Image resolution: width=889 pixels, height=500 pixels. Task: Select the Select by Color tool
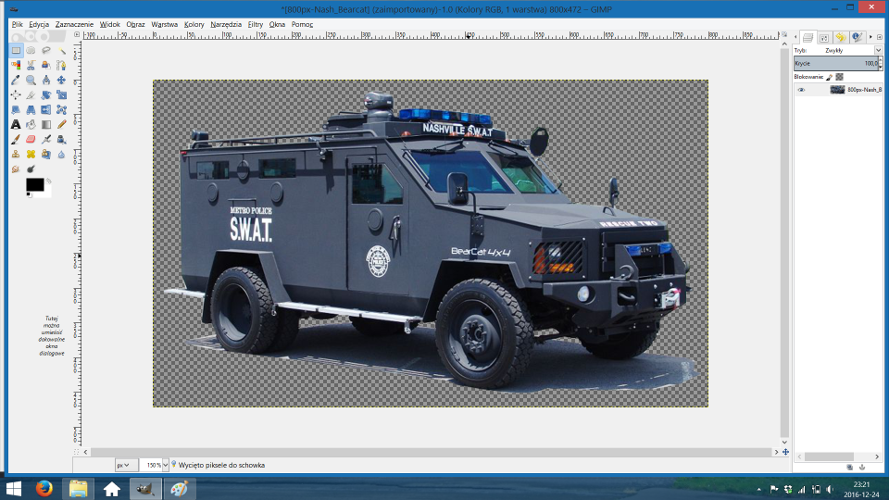tap(16, 65)
